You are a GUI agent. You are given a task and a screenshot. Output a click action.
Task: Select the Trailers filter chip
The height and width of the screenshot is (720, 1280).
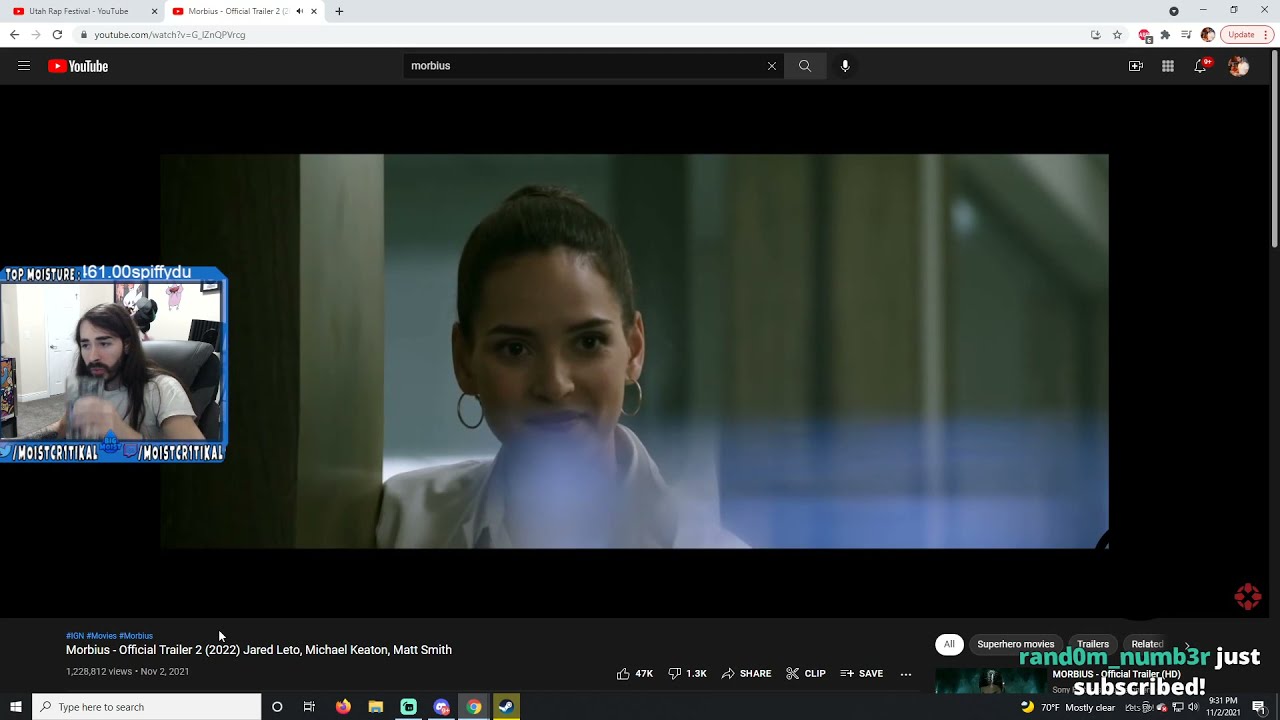click(x=1092, y=644)
